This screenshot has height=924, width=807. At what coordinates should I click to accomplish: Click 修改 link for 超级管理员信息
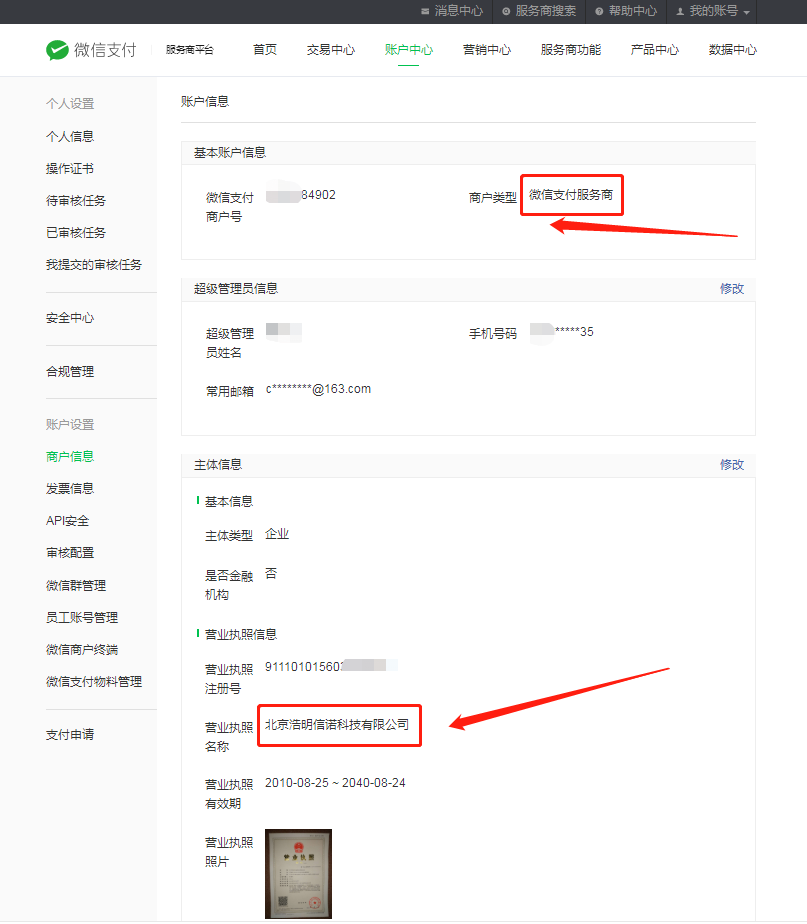pyautogui.click(x=732, y=288)
